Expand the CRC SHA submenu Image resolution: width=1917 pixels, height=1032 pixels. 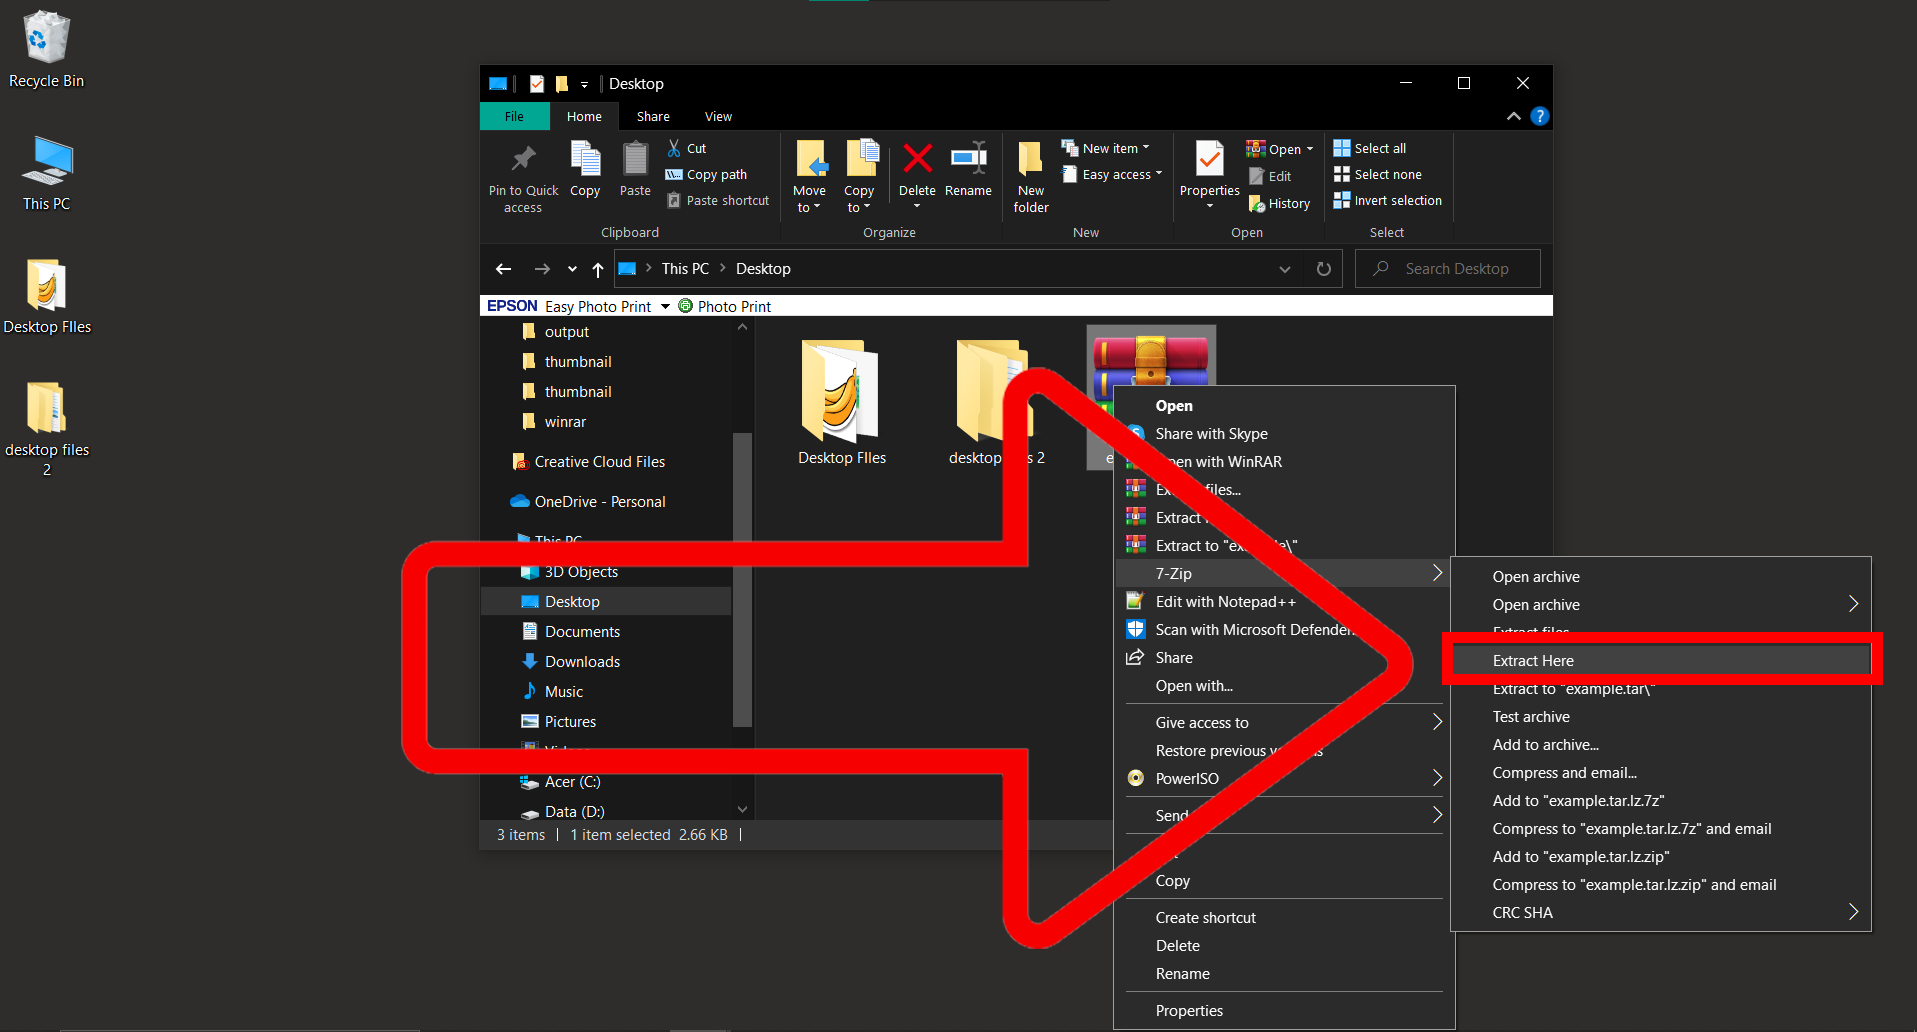pyautogui.click(x=1853, y=912)
